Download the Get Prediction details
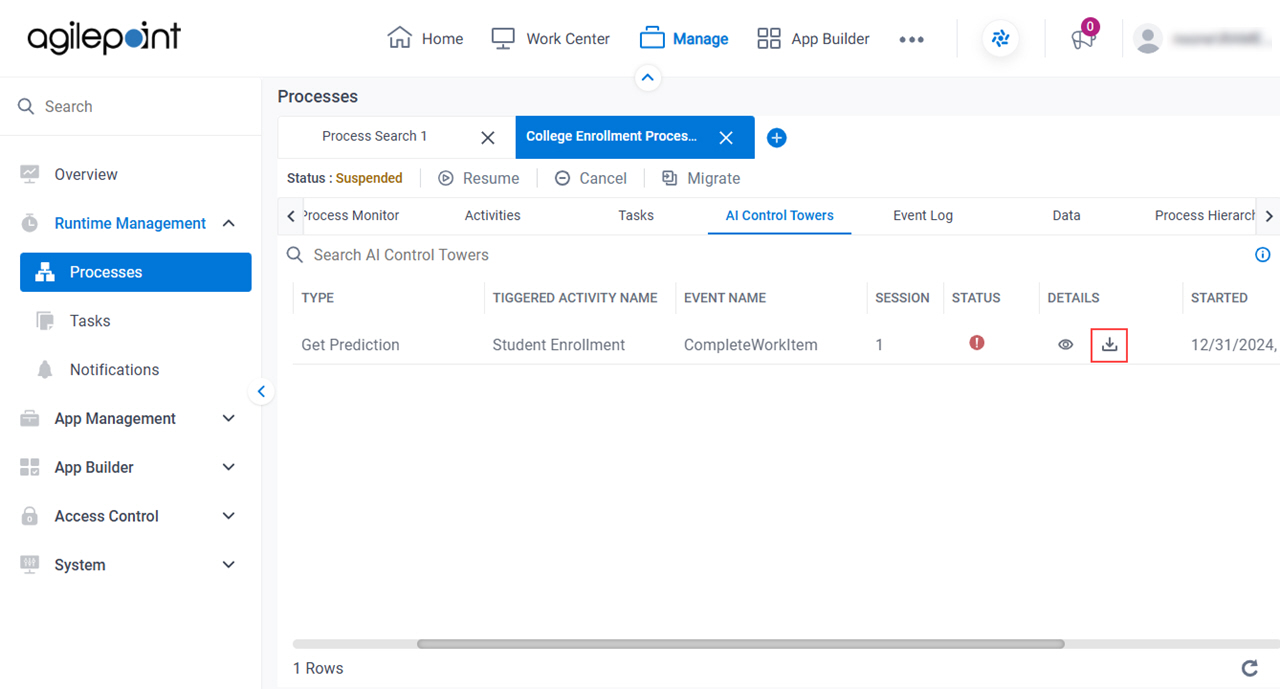The height and width of the screenshot is (689, 1280). (x=1109, y=345)
